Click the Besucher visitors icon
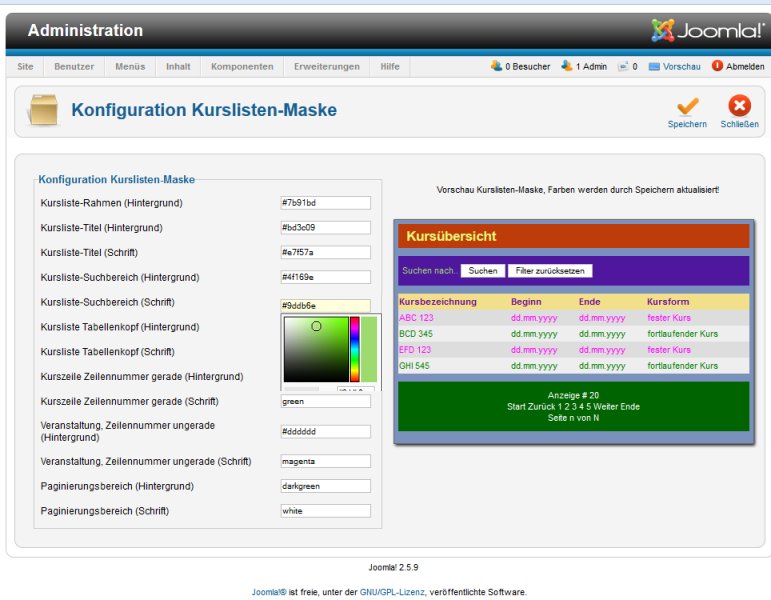This screenshot has height=600, width=771. coord(496,66)
